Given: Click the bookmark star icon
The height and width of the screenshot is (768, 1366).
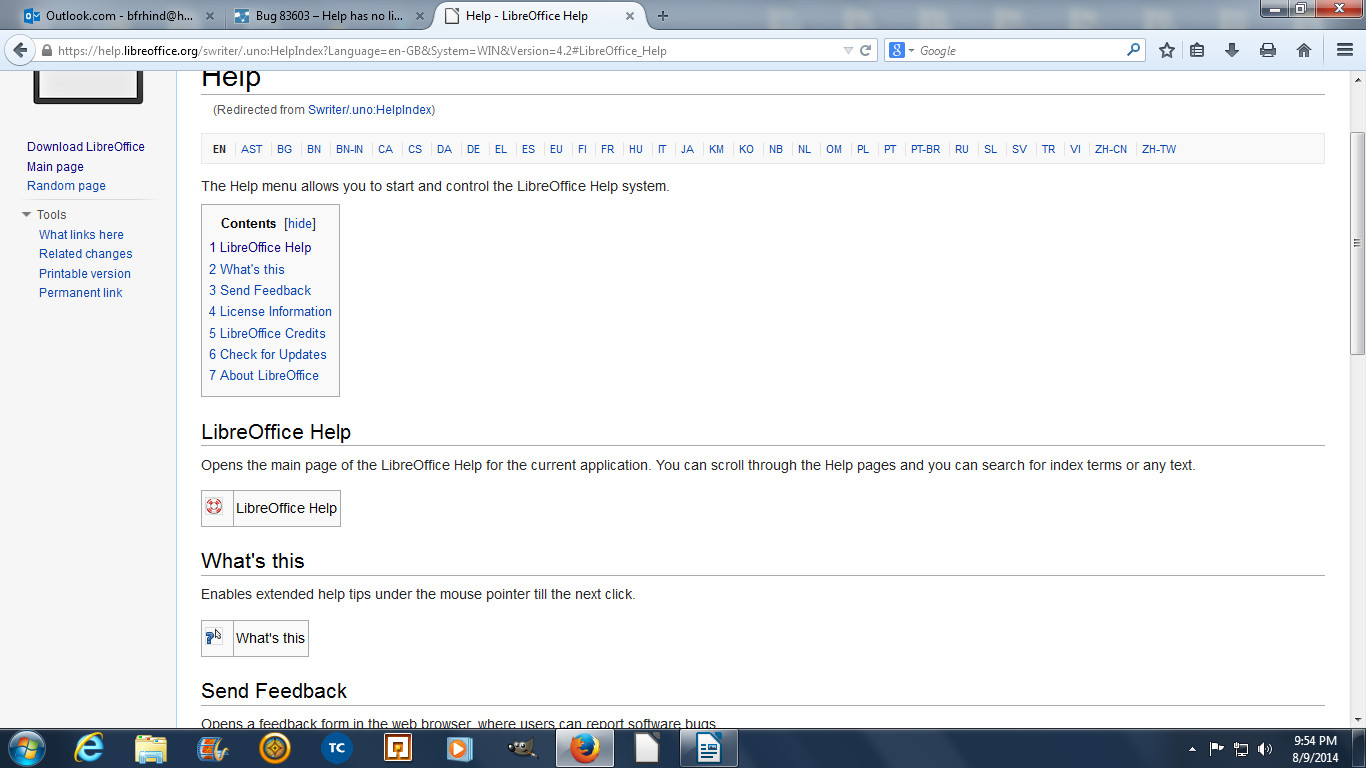Looking at the screenshot, I should [1166, 51].
